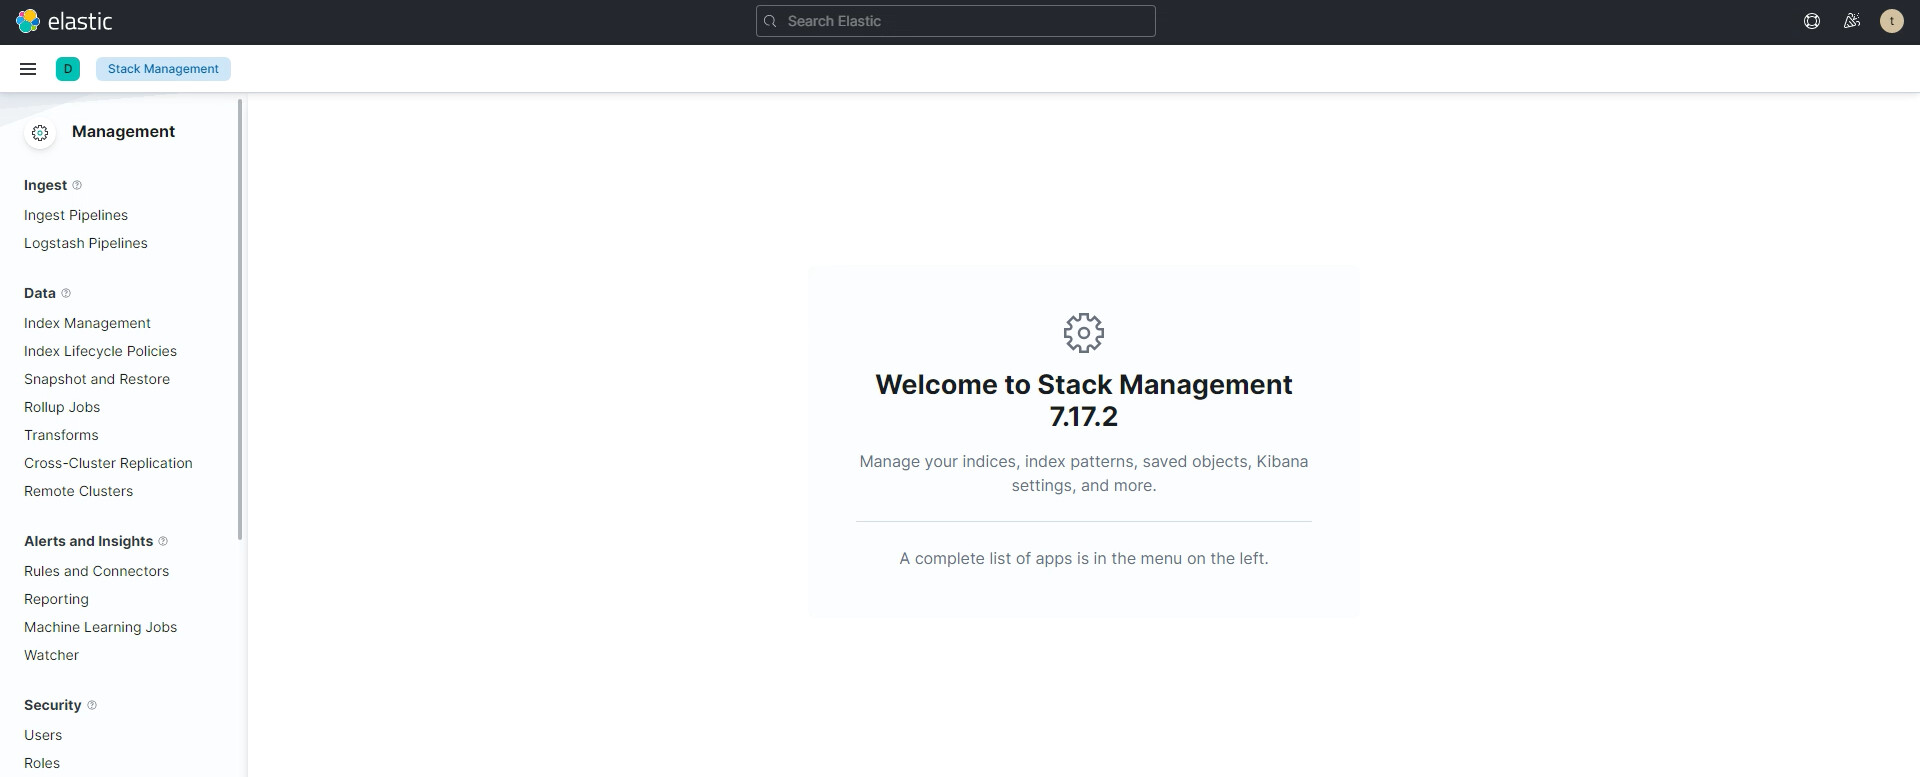Open the Users page
1920x777 pixels.
pos(43,735)
